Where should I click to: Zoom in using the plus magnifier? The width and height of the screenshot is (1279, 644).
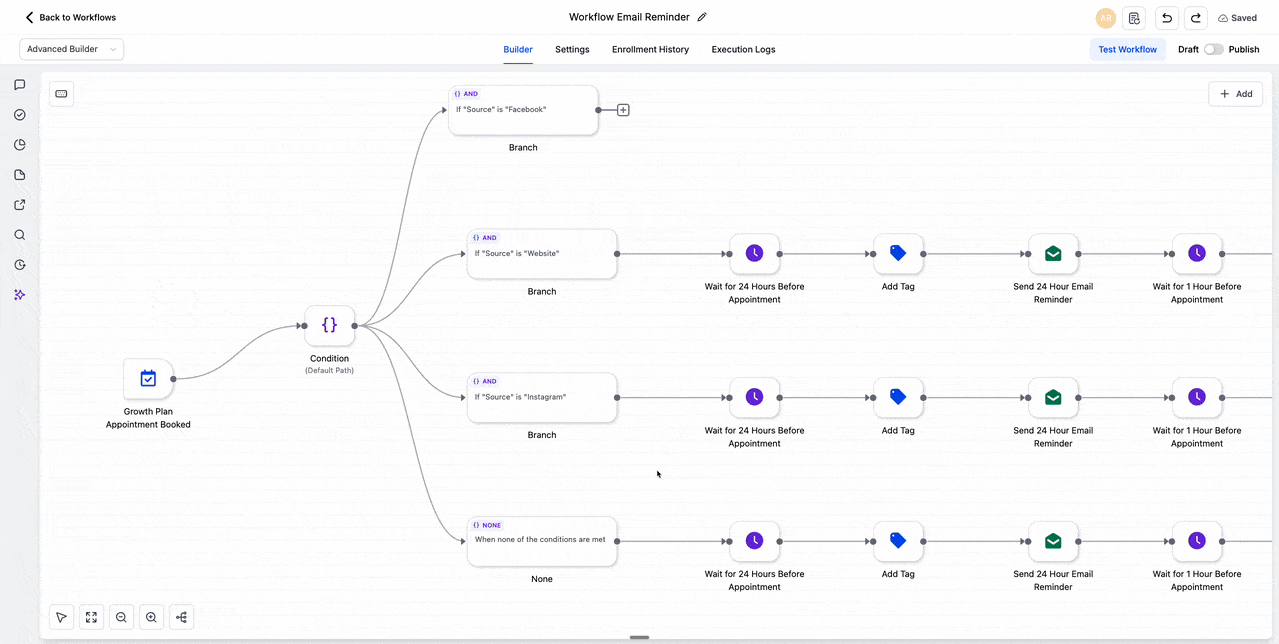click(x=151, y=617)
